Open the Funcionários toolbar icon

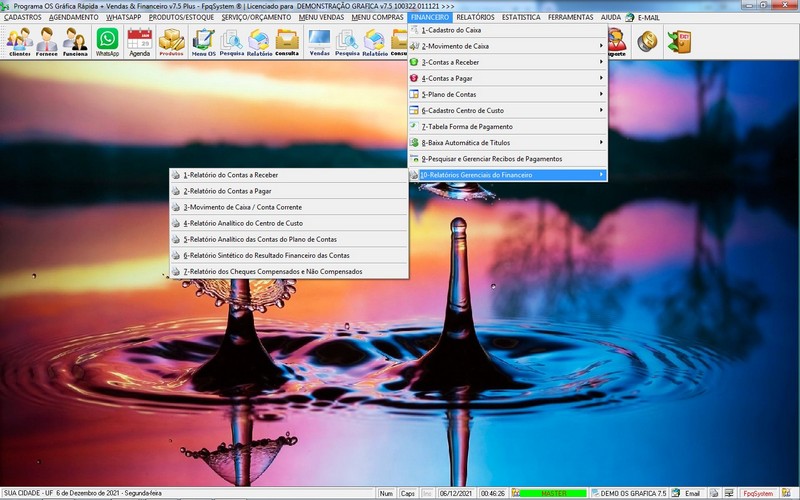point(75,41)
